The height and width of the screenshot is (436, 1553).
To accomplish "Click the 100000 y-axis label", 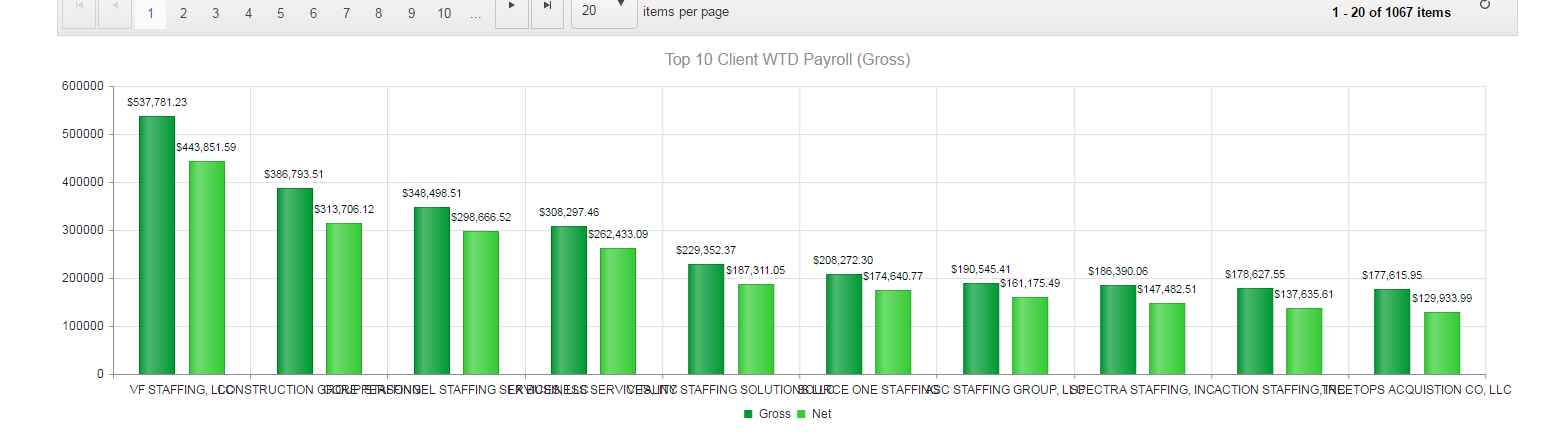I will tap(82, 326).
